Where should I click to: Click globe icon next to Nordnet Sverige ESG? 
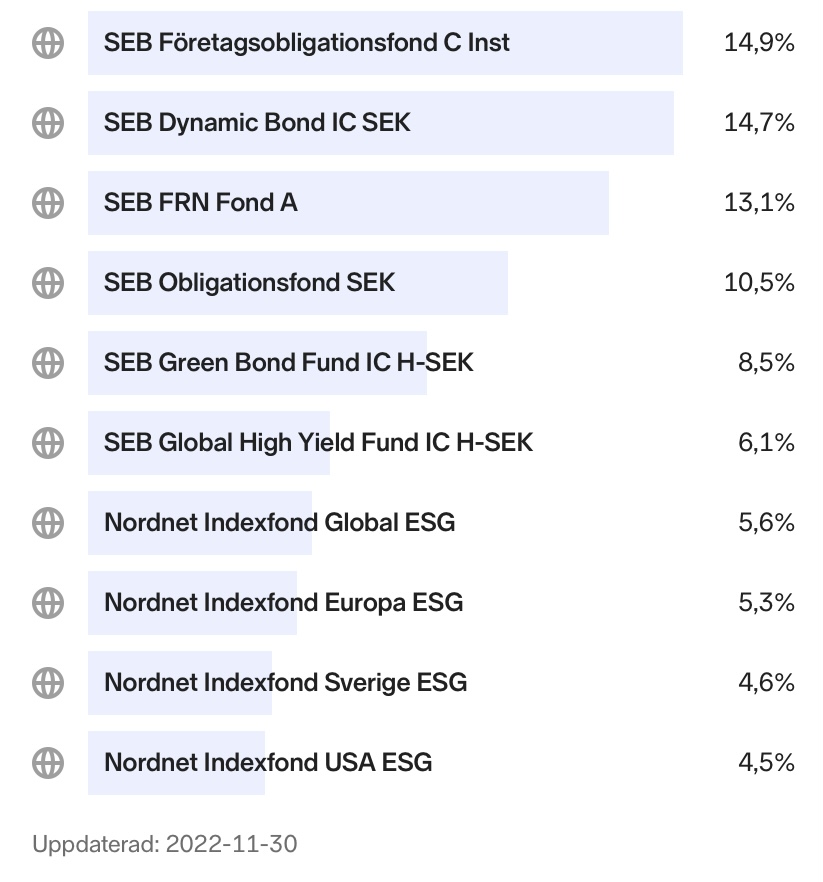(48, 683)
